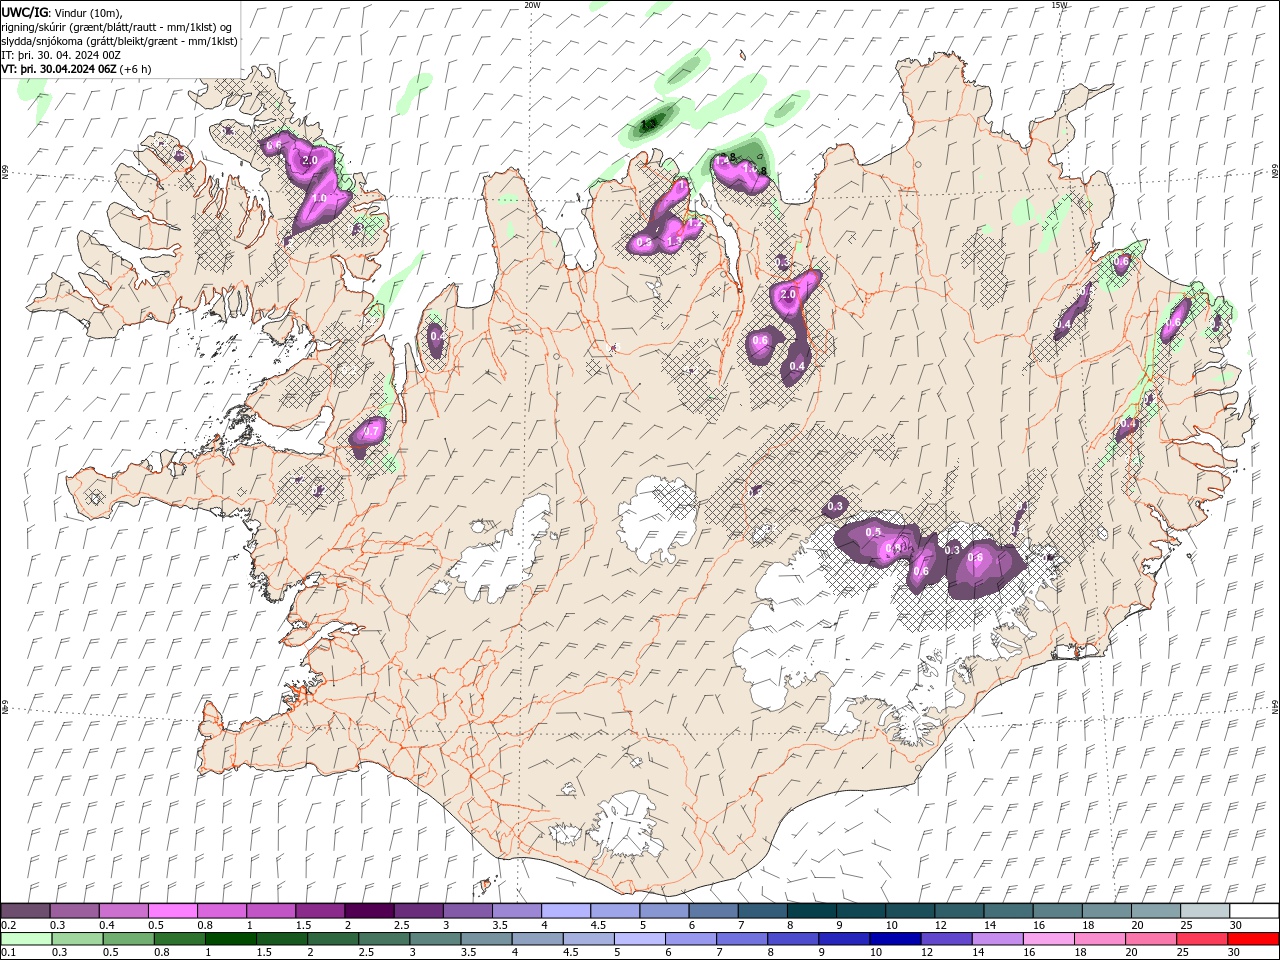Screen dimensions: 1280x960
Task: Click upper legend swatch between 4 and 4.5
Action: click(565, 911)
